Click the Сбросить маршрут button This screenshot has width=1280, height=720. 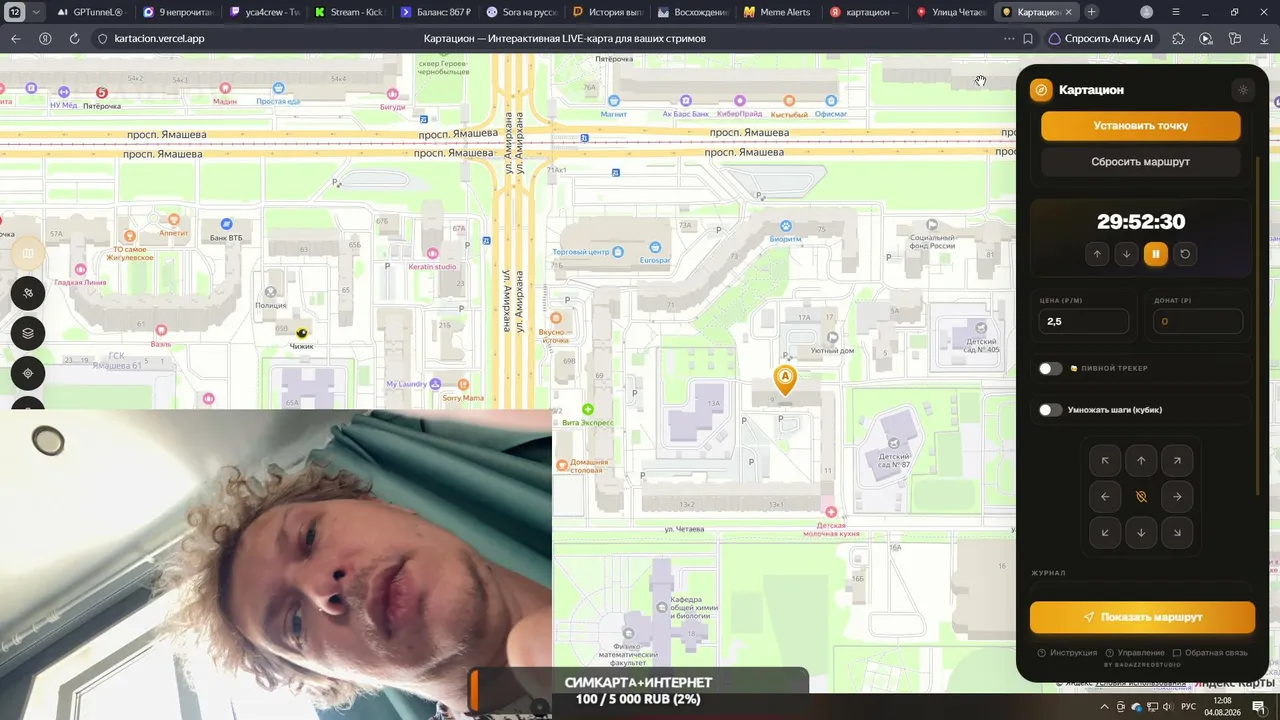1141,162
